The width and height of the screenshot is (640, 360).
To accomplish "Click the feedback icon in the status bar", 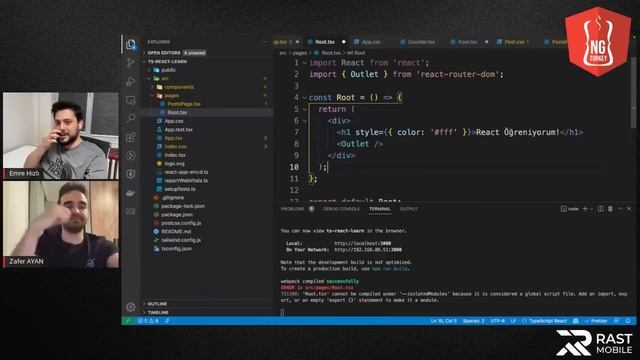I will tap(617, 321).
